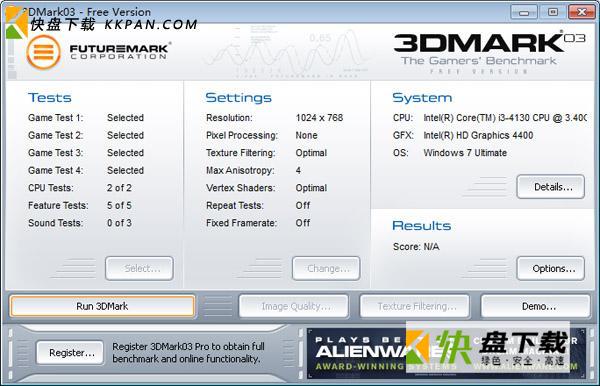Click Feature Tests value 5 of 5

tap(119, 205)
